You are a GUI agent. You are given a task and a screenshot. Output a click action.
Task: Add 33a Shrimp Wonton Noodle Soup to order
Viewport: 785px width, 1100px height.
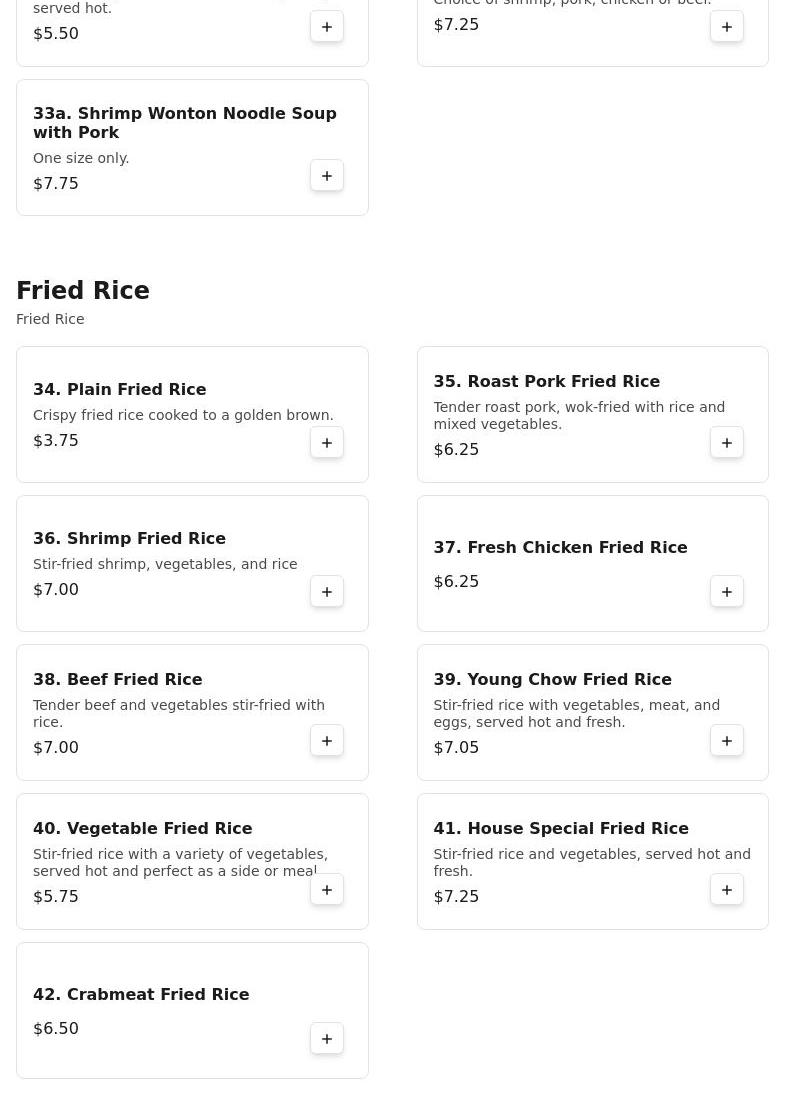coord(327,176)
